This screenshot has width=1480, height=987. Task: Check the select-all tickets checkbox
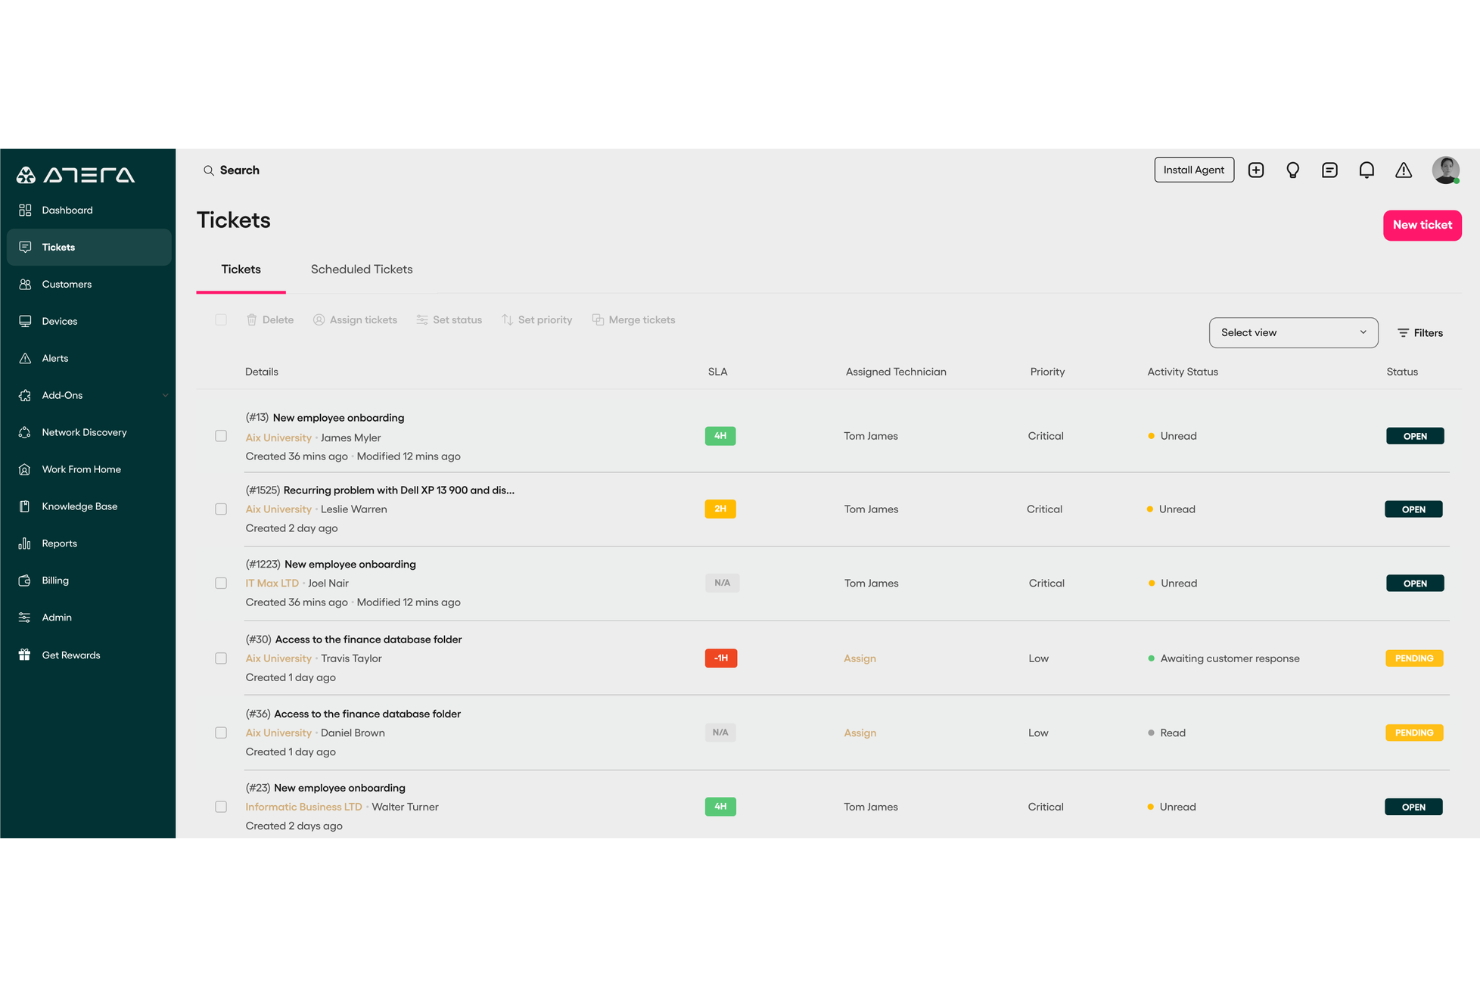[x=221, y=319]
